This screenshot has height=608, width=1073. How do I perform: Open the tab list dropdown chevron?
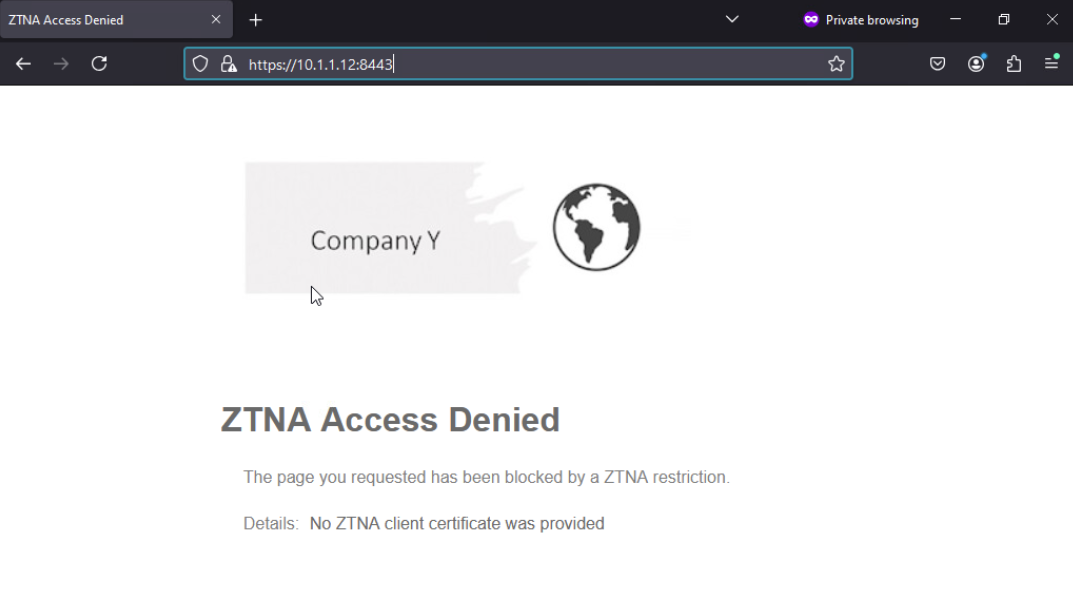point(731,19)
